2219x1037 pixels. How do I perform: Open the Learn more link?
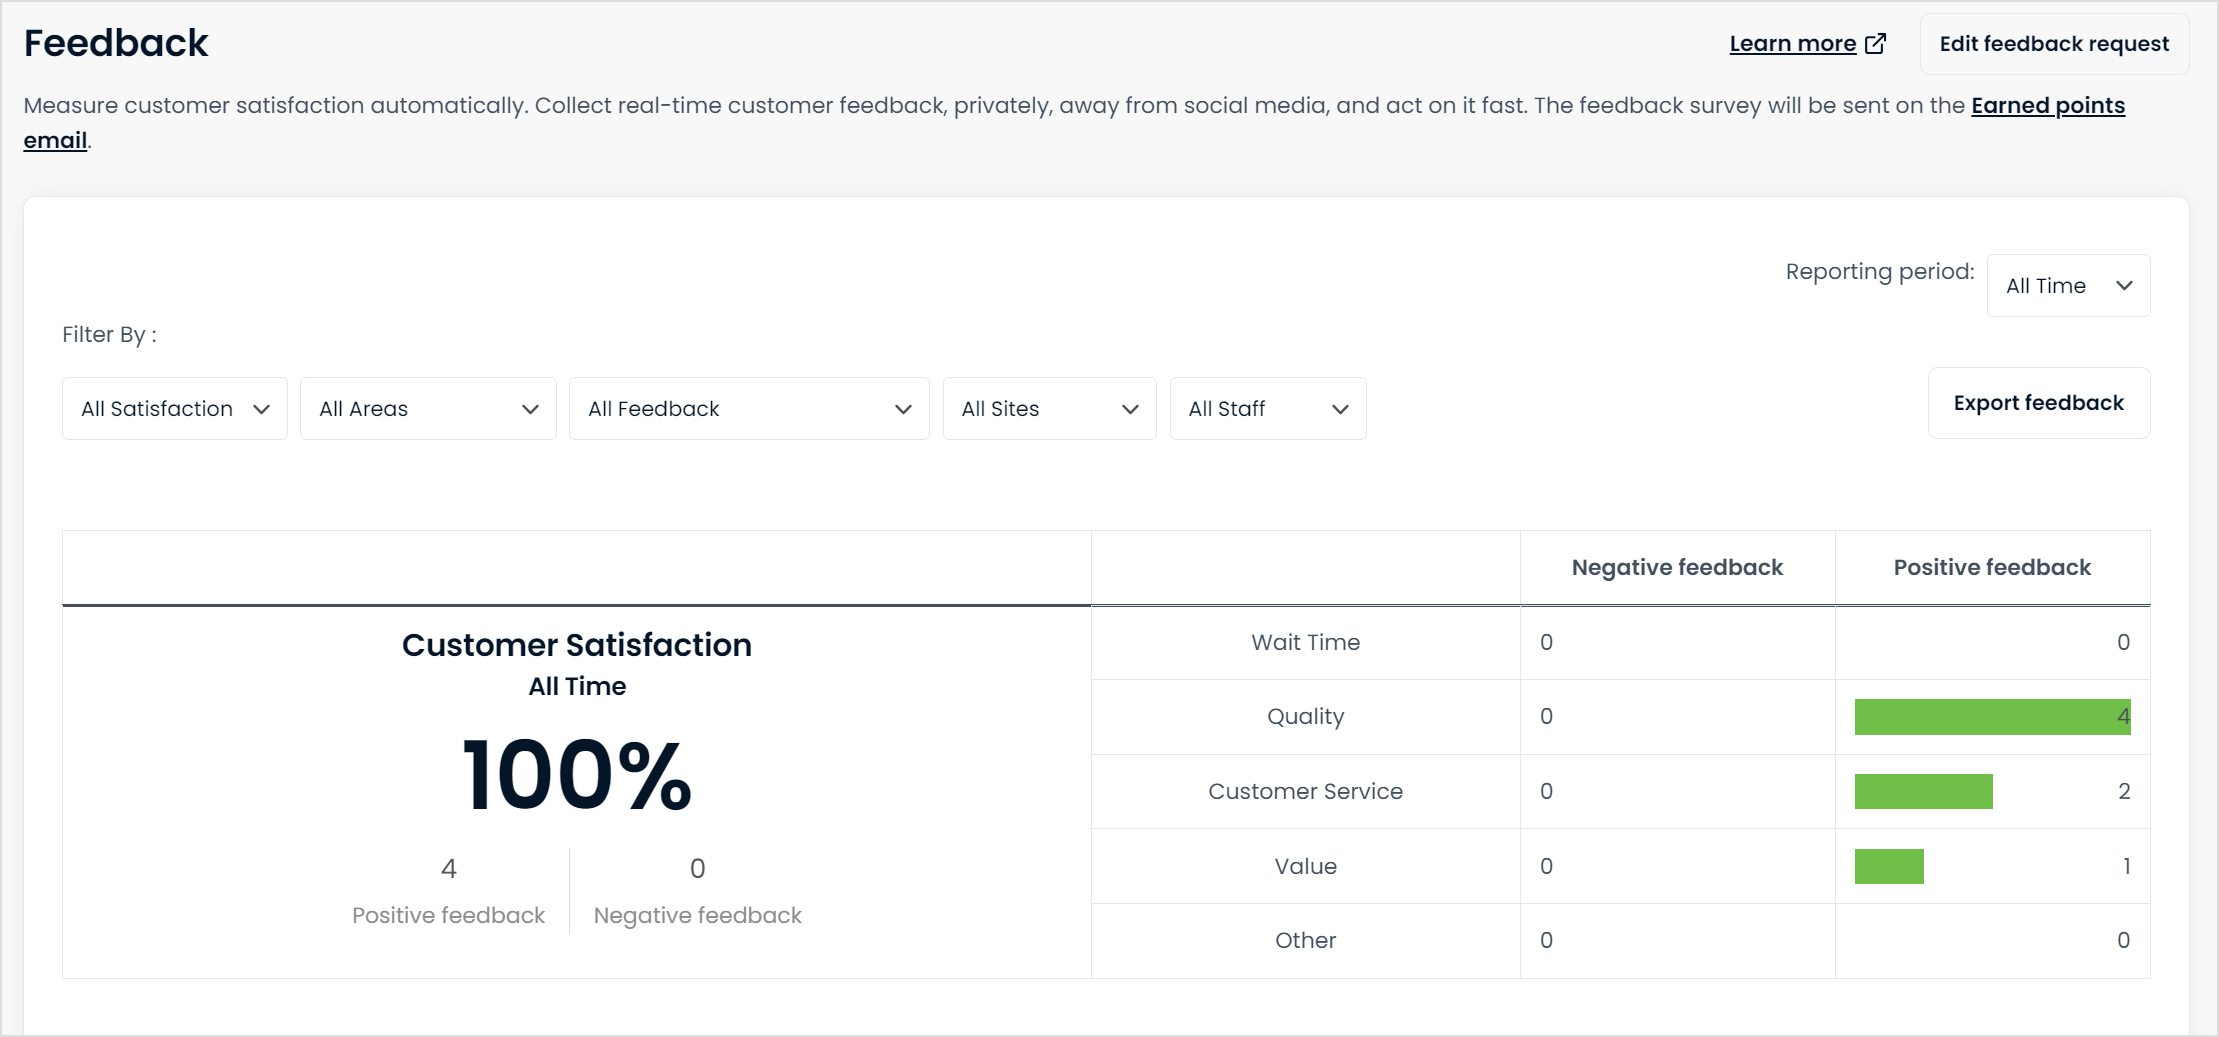pos(1793,44)
